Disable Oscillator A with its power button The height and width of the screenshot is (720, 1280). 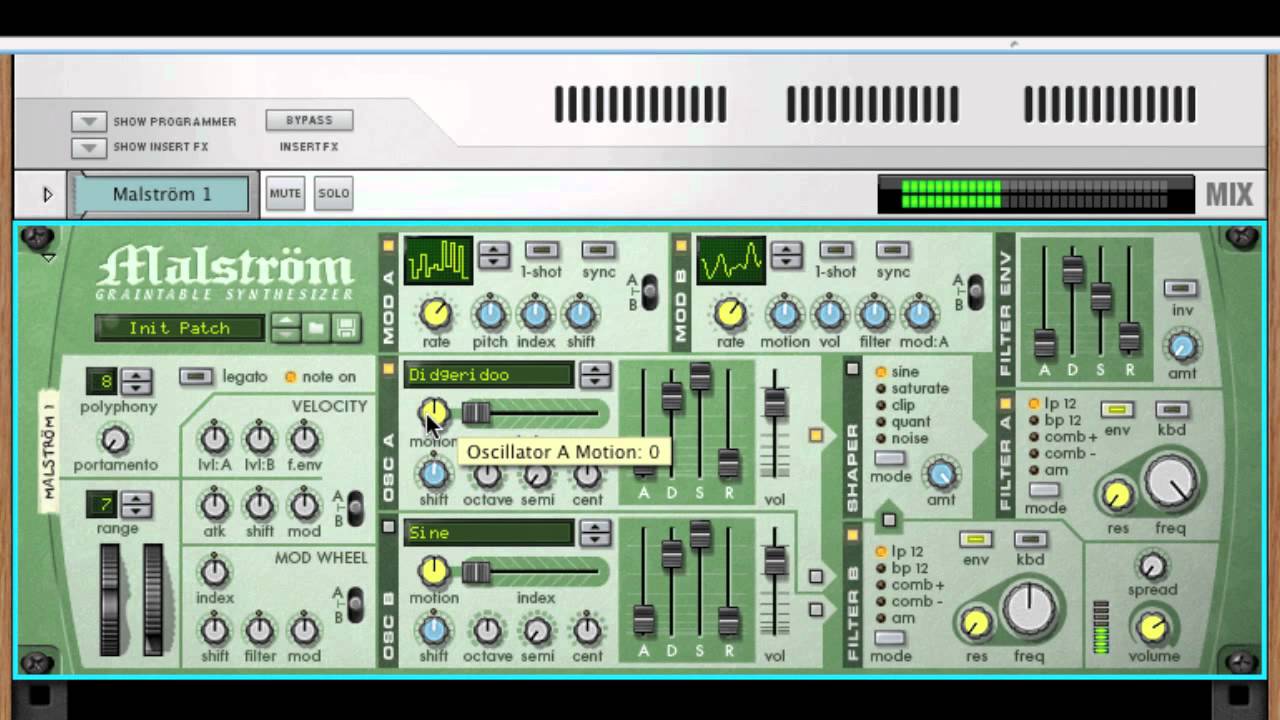(x=388, y=370)
